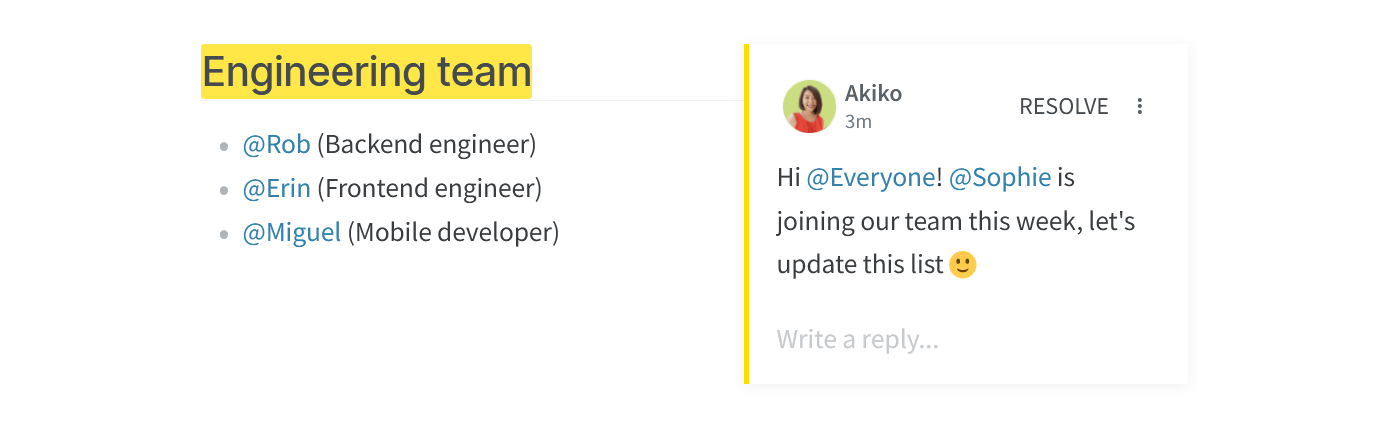Viewport: 1400px width, 430px height.
Task: Click the bullet before @Miguel
Action: pos(224,235)
